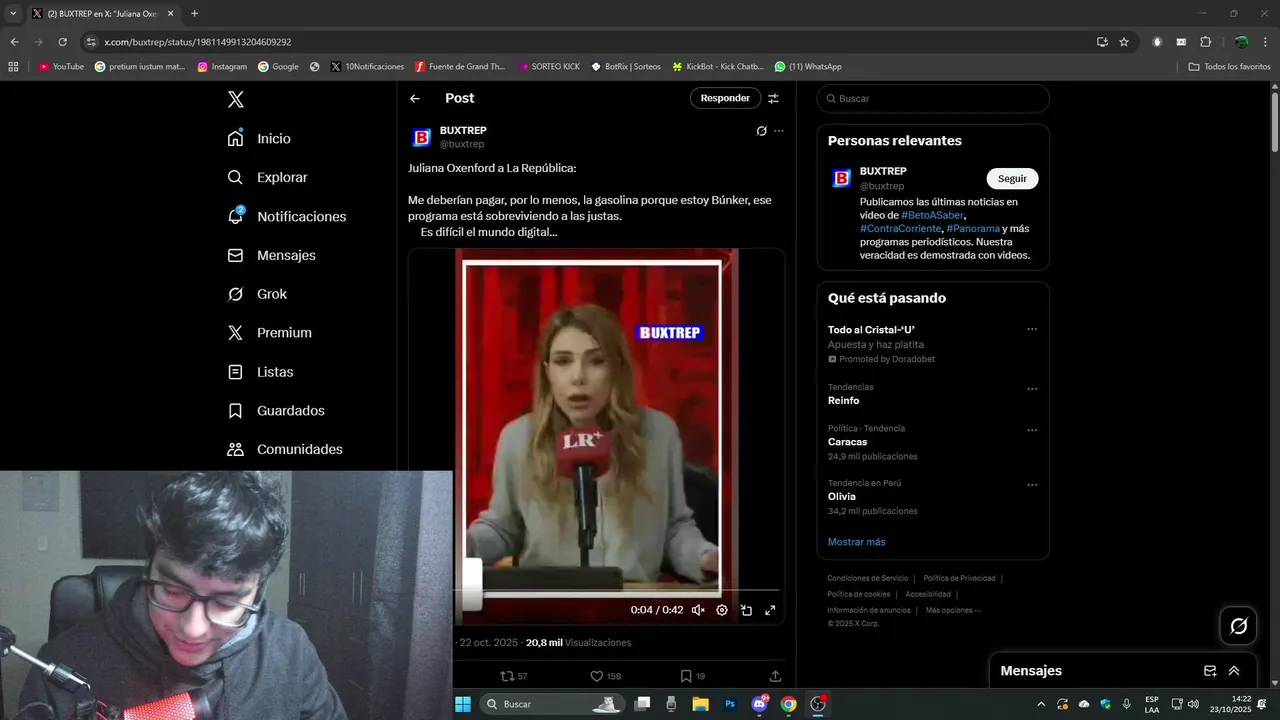Screen dimensions: 1280x720
Task: Open Chrome extensions puzzle icon
Action: click(x=1205, y=42)
